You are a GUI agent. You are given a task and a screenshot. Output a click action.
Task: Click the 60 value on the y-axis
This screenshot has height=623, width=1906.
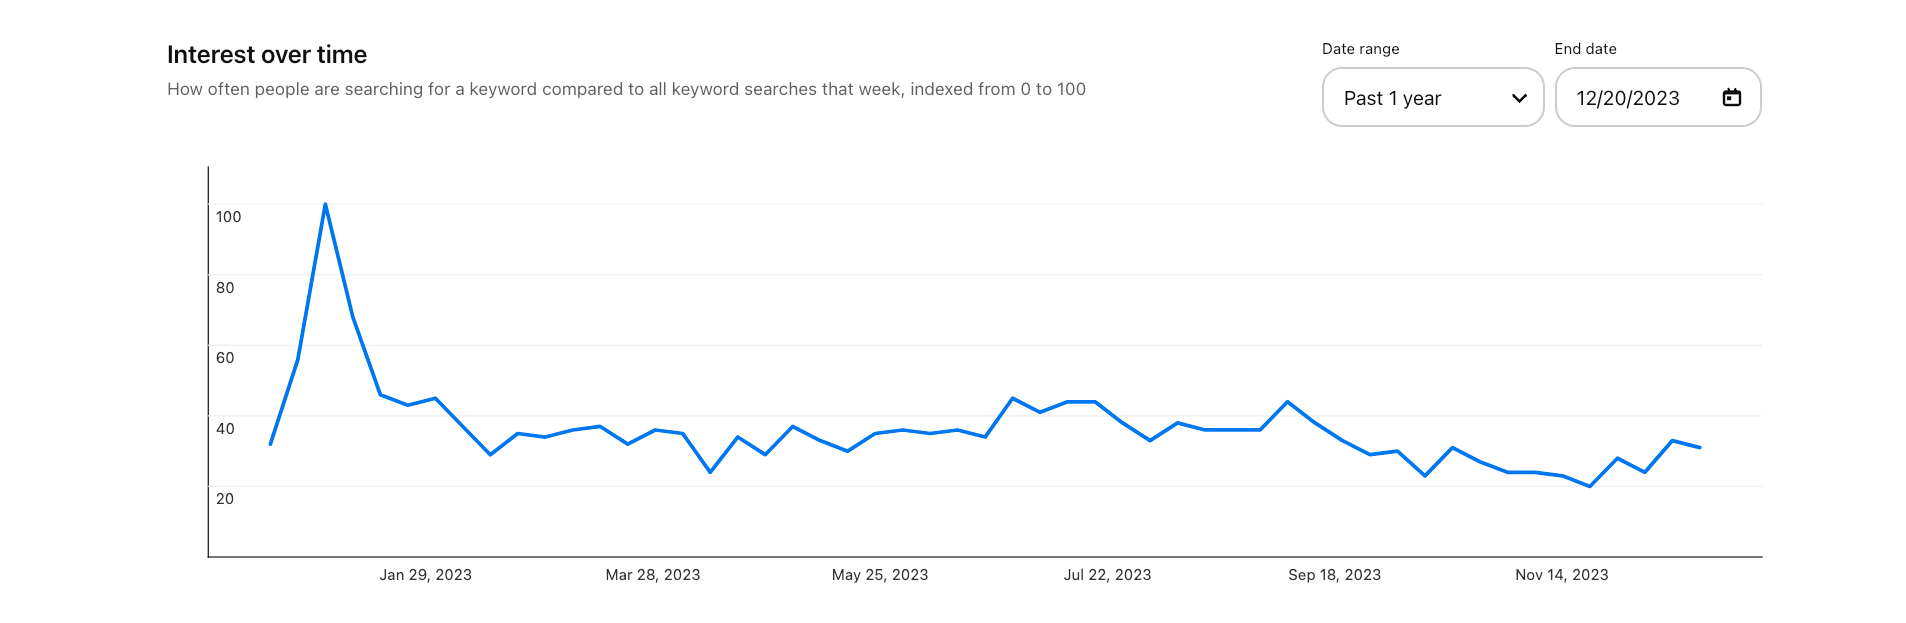(225, 358)
